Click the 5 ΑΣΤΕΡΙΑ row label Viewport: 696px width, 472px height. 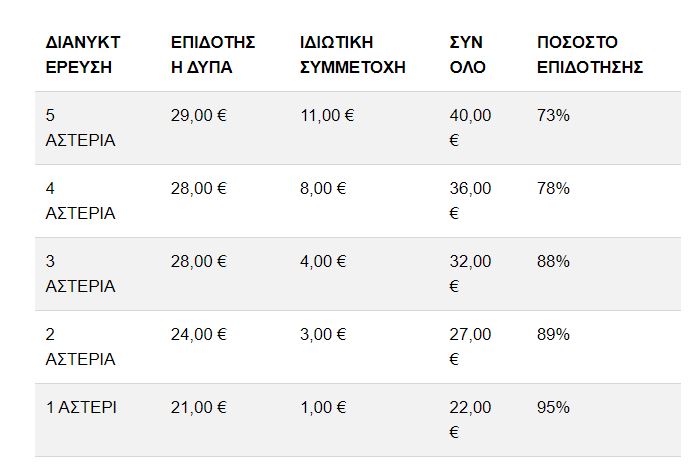pos(80,128)
